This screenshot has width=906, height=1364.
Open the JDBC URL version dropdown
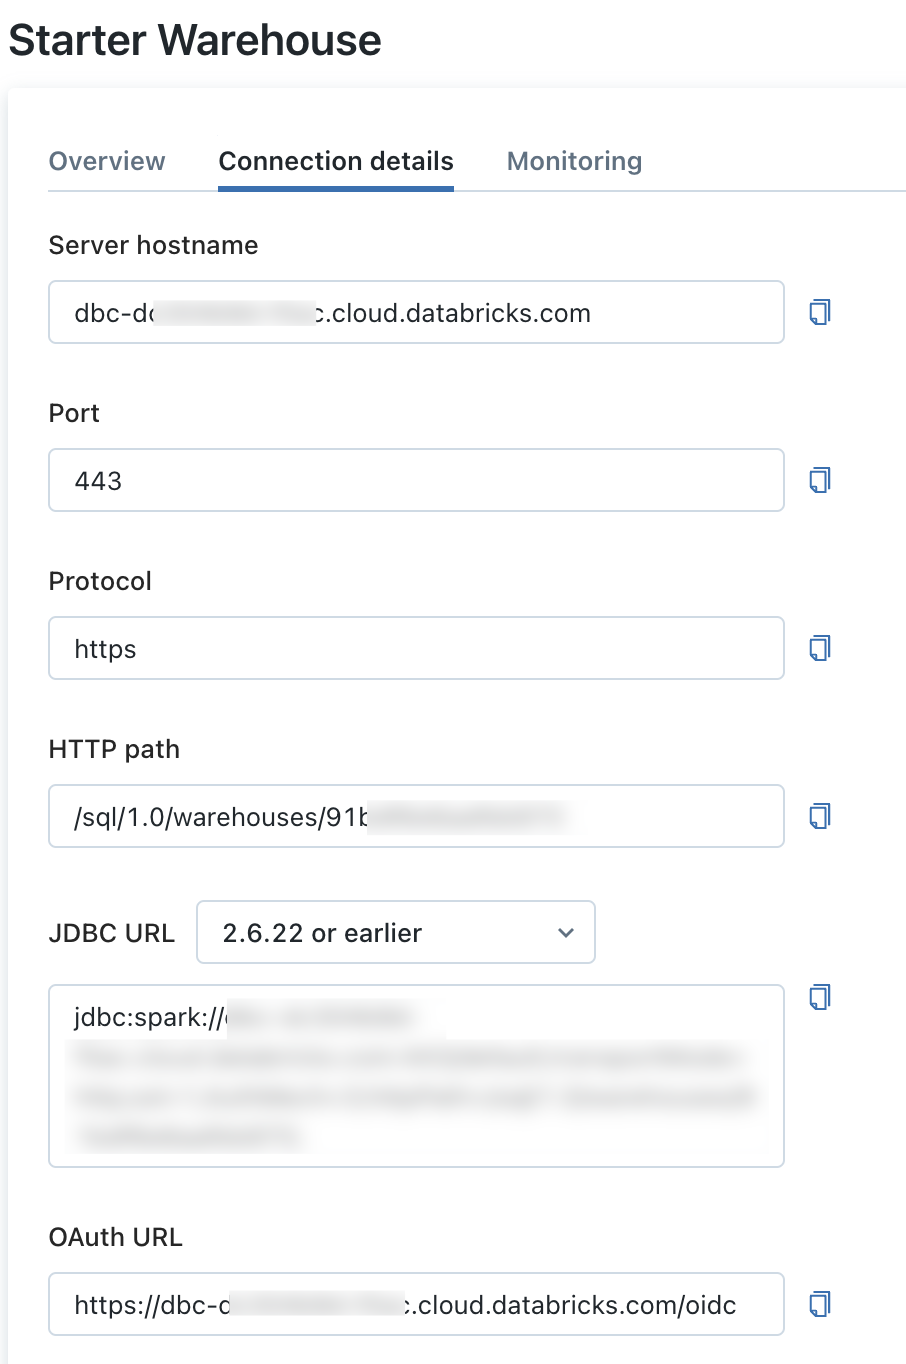396,932
